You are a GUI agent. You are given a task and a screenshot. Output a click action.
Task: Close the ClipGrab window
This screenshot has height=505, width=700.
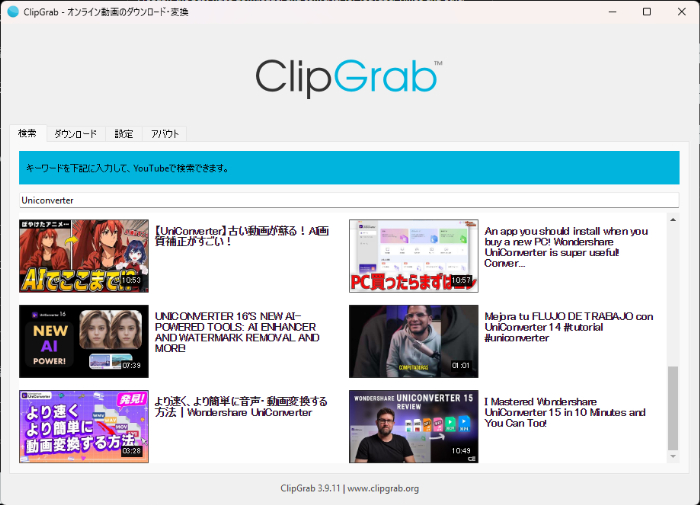click(681, 12)
